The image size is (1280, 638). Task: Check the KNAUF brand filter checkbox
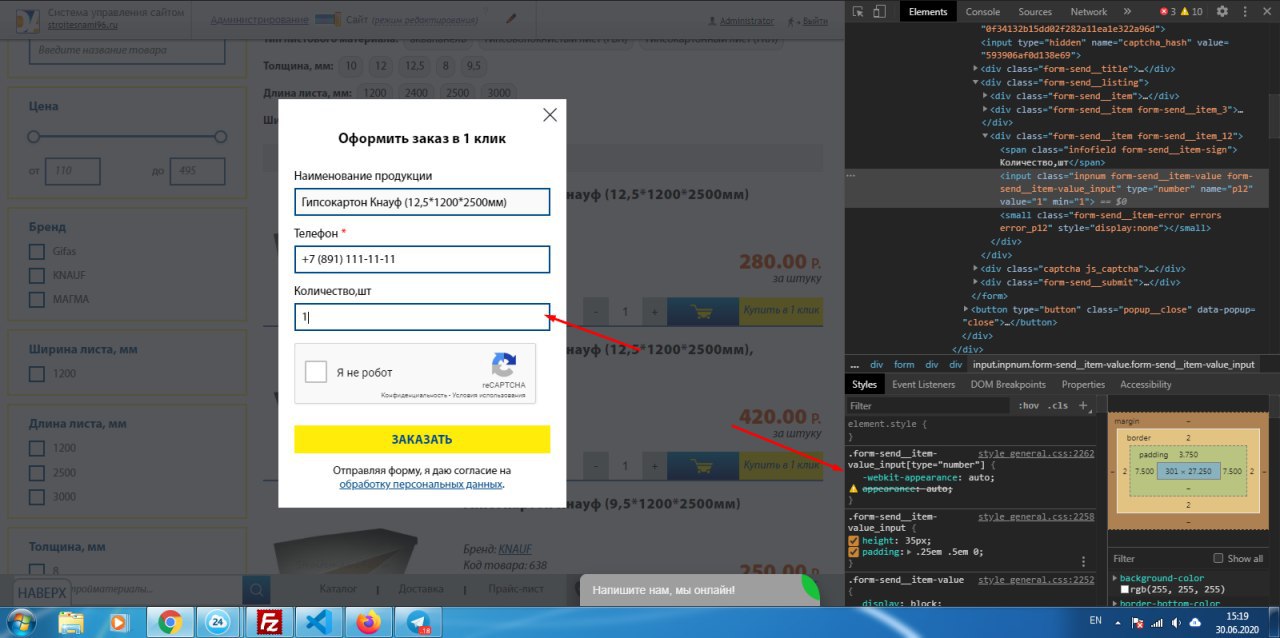coord(37,275)
